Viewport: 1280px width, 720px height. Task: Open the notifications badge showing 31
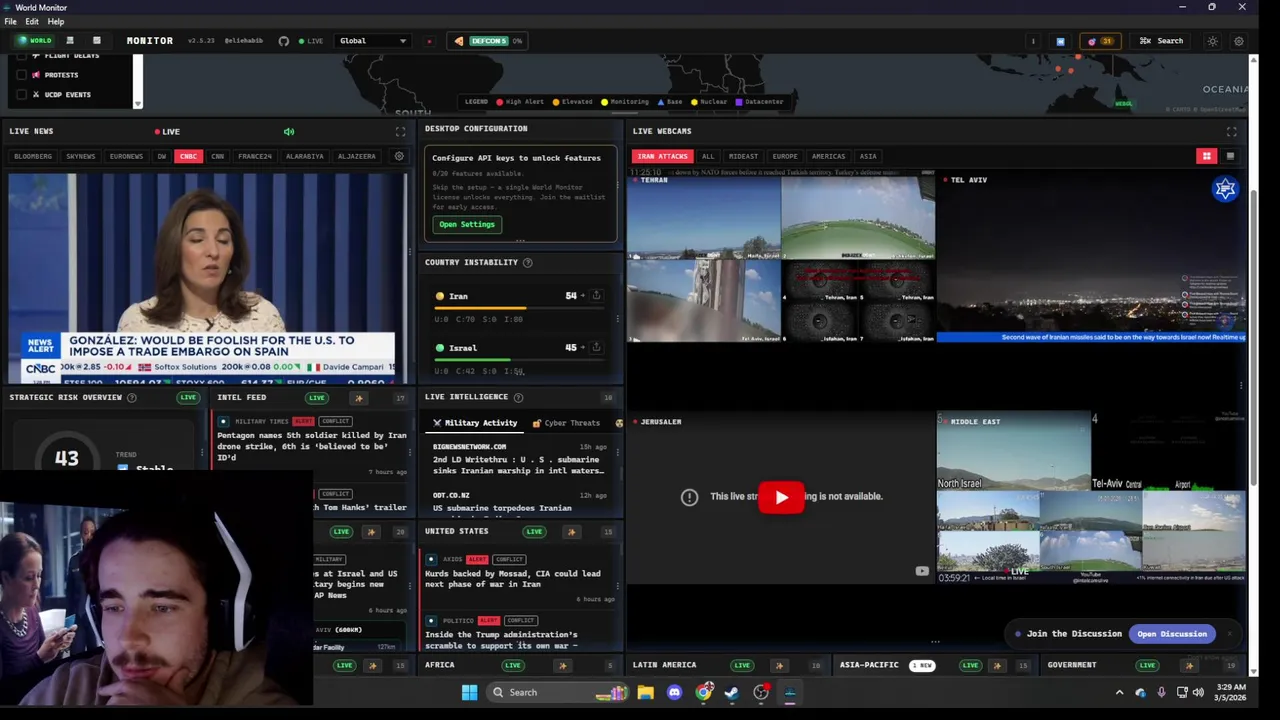coord(1100,41)
